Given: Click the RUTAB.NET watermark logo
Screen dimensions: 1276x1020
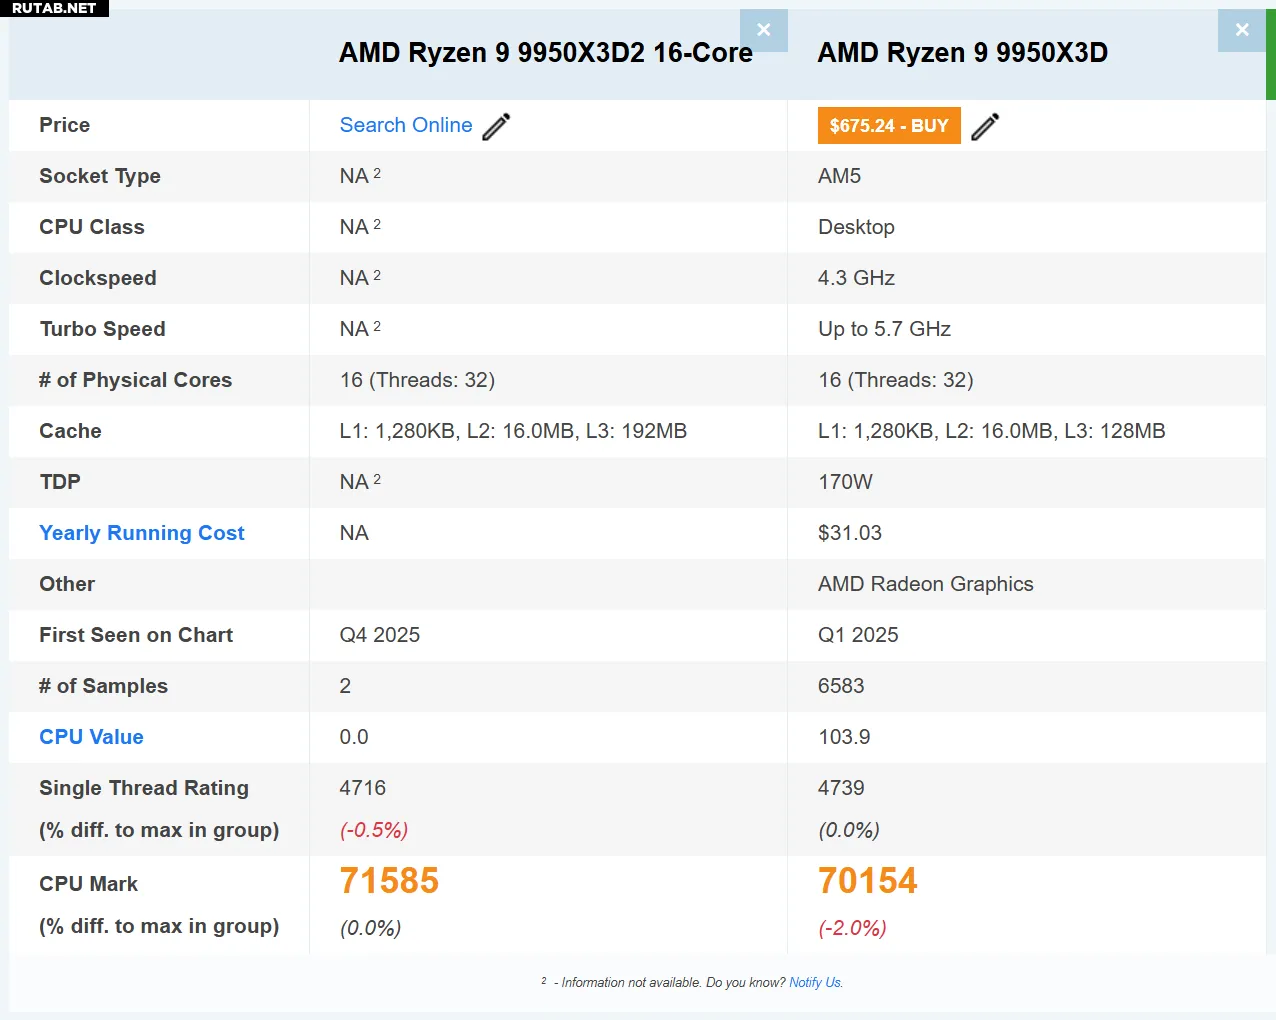Looking at the screenshot, I should [x=54, y=8].
